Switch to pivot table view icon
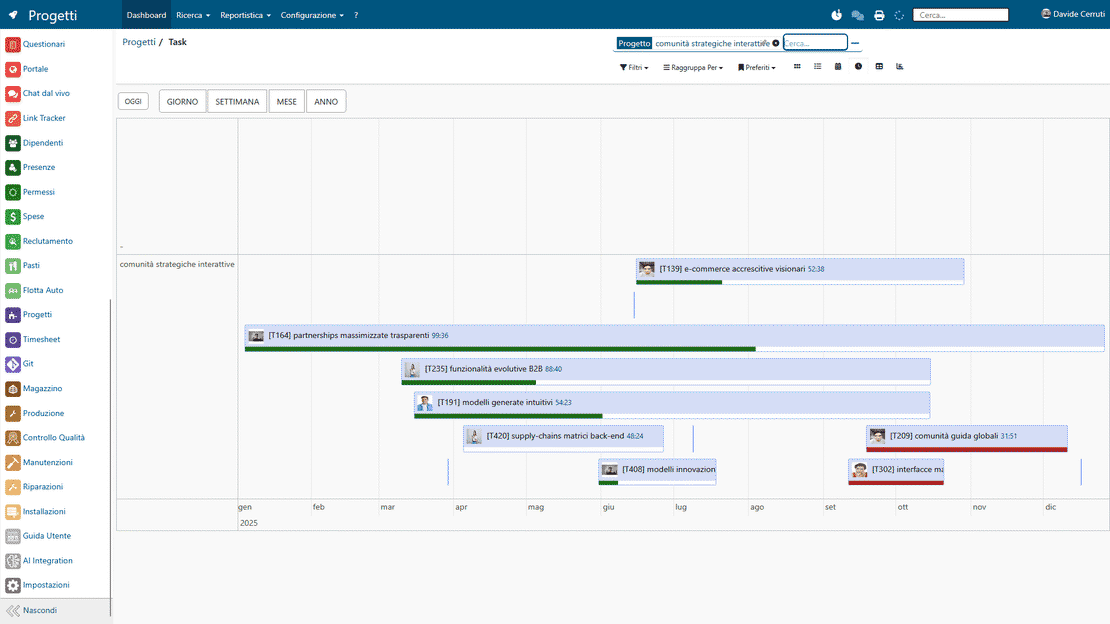1110x624 pixels. click(879, 67)
